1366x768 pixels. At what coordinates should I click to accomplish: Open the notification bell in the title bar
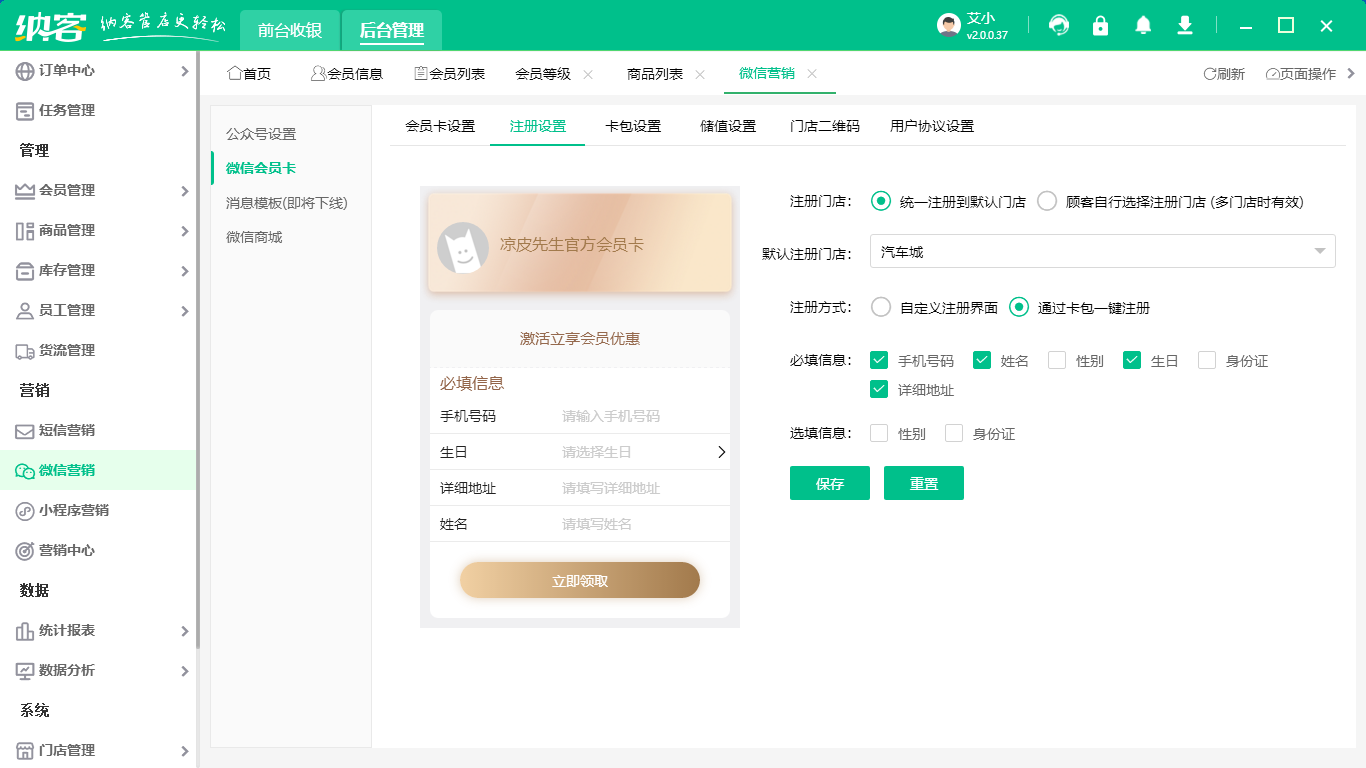[1142, 25]
